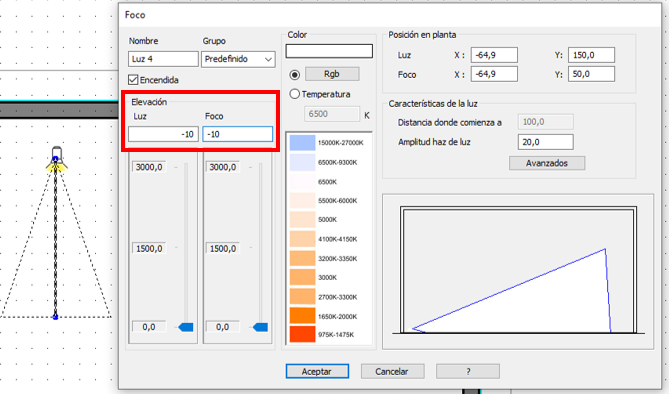Select the Temperatura radio button
669x394 pixels.
pyautogui.click(x=294, y=94)
